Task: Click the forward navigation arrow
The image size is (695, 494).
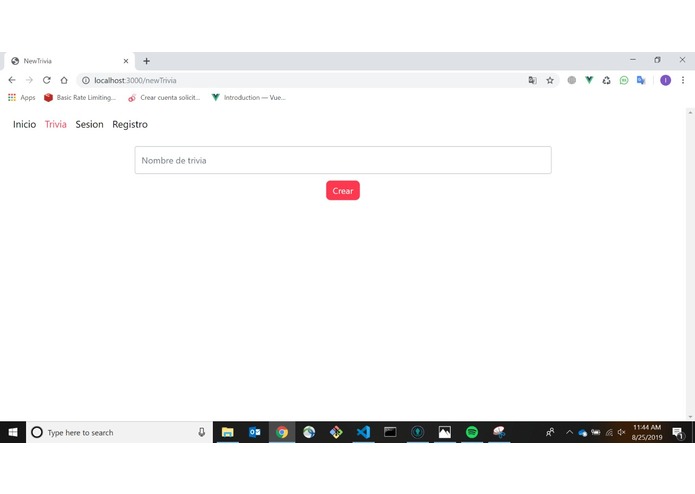Action: pos(29,80)
